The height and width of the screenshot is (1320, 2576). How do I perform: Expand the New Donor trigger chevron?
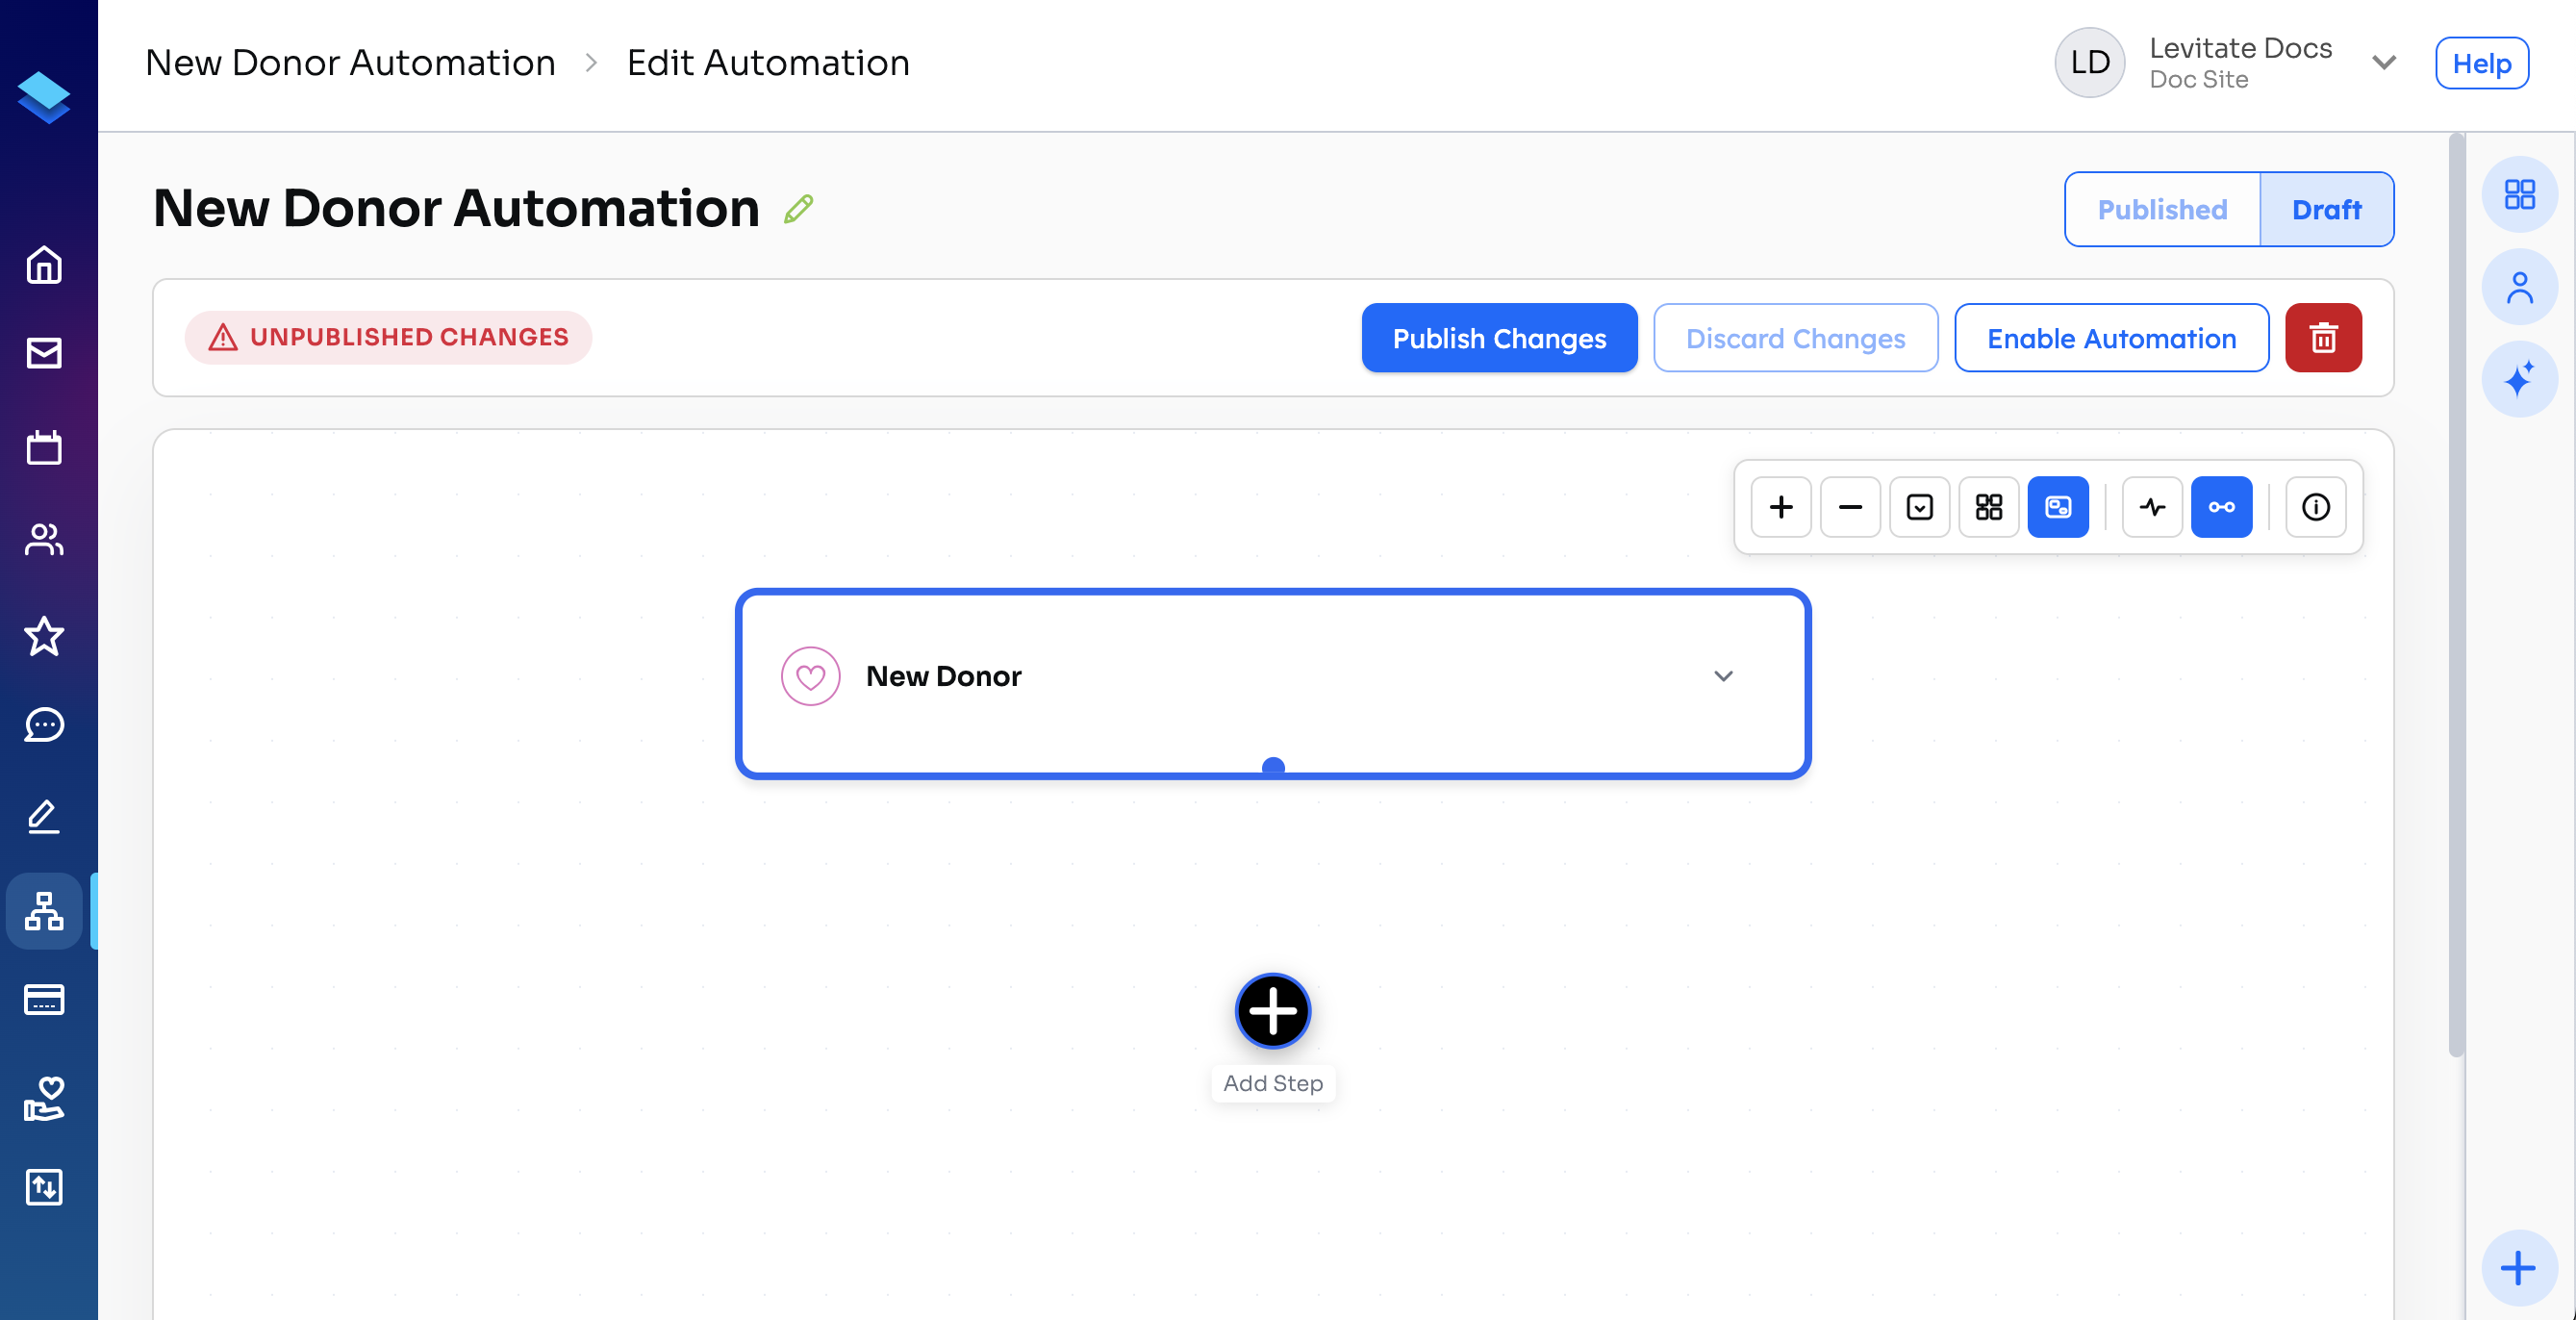(x=1723, y=676)
